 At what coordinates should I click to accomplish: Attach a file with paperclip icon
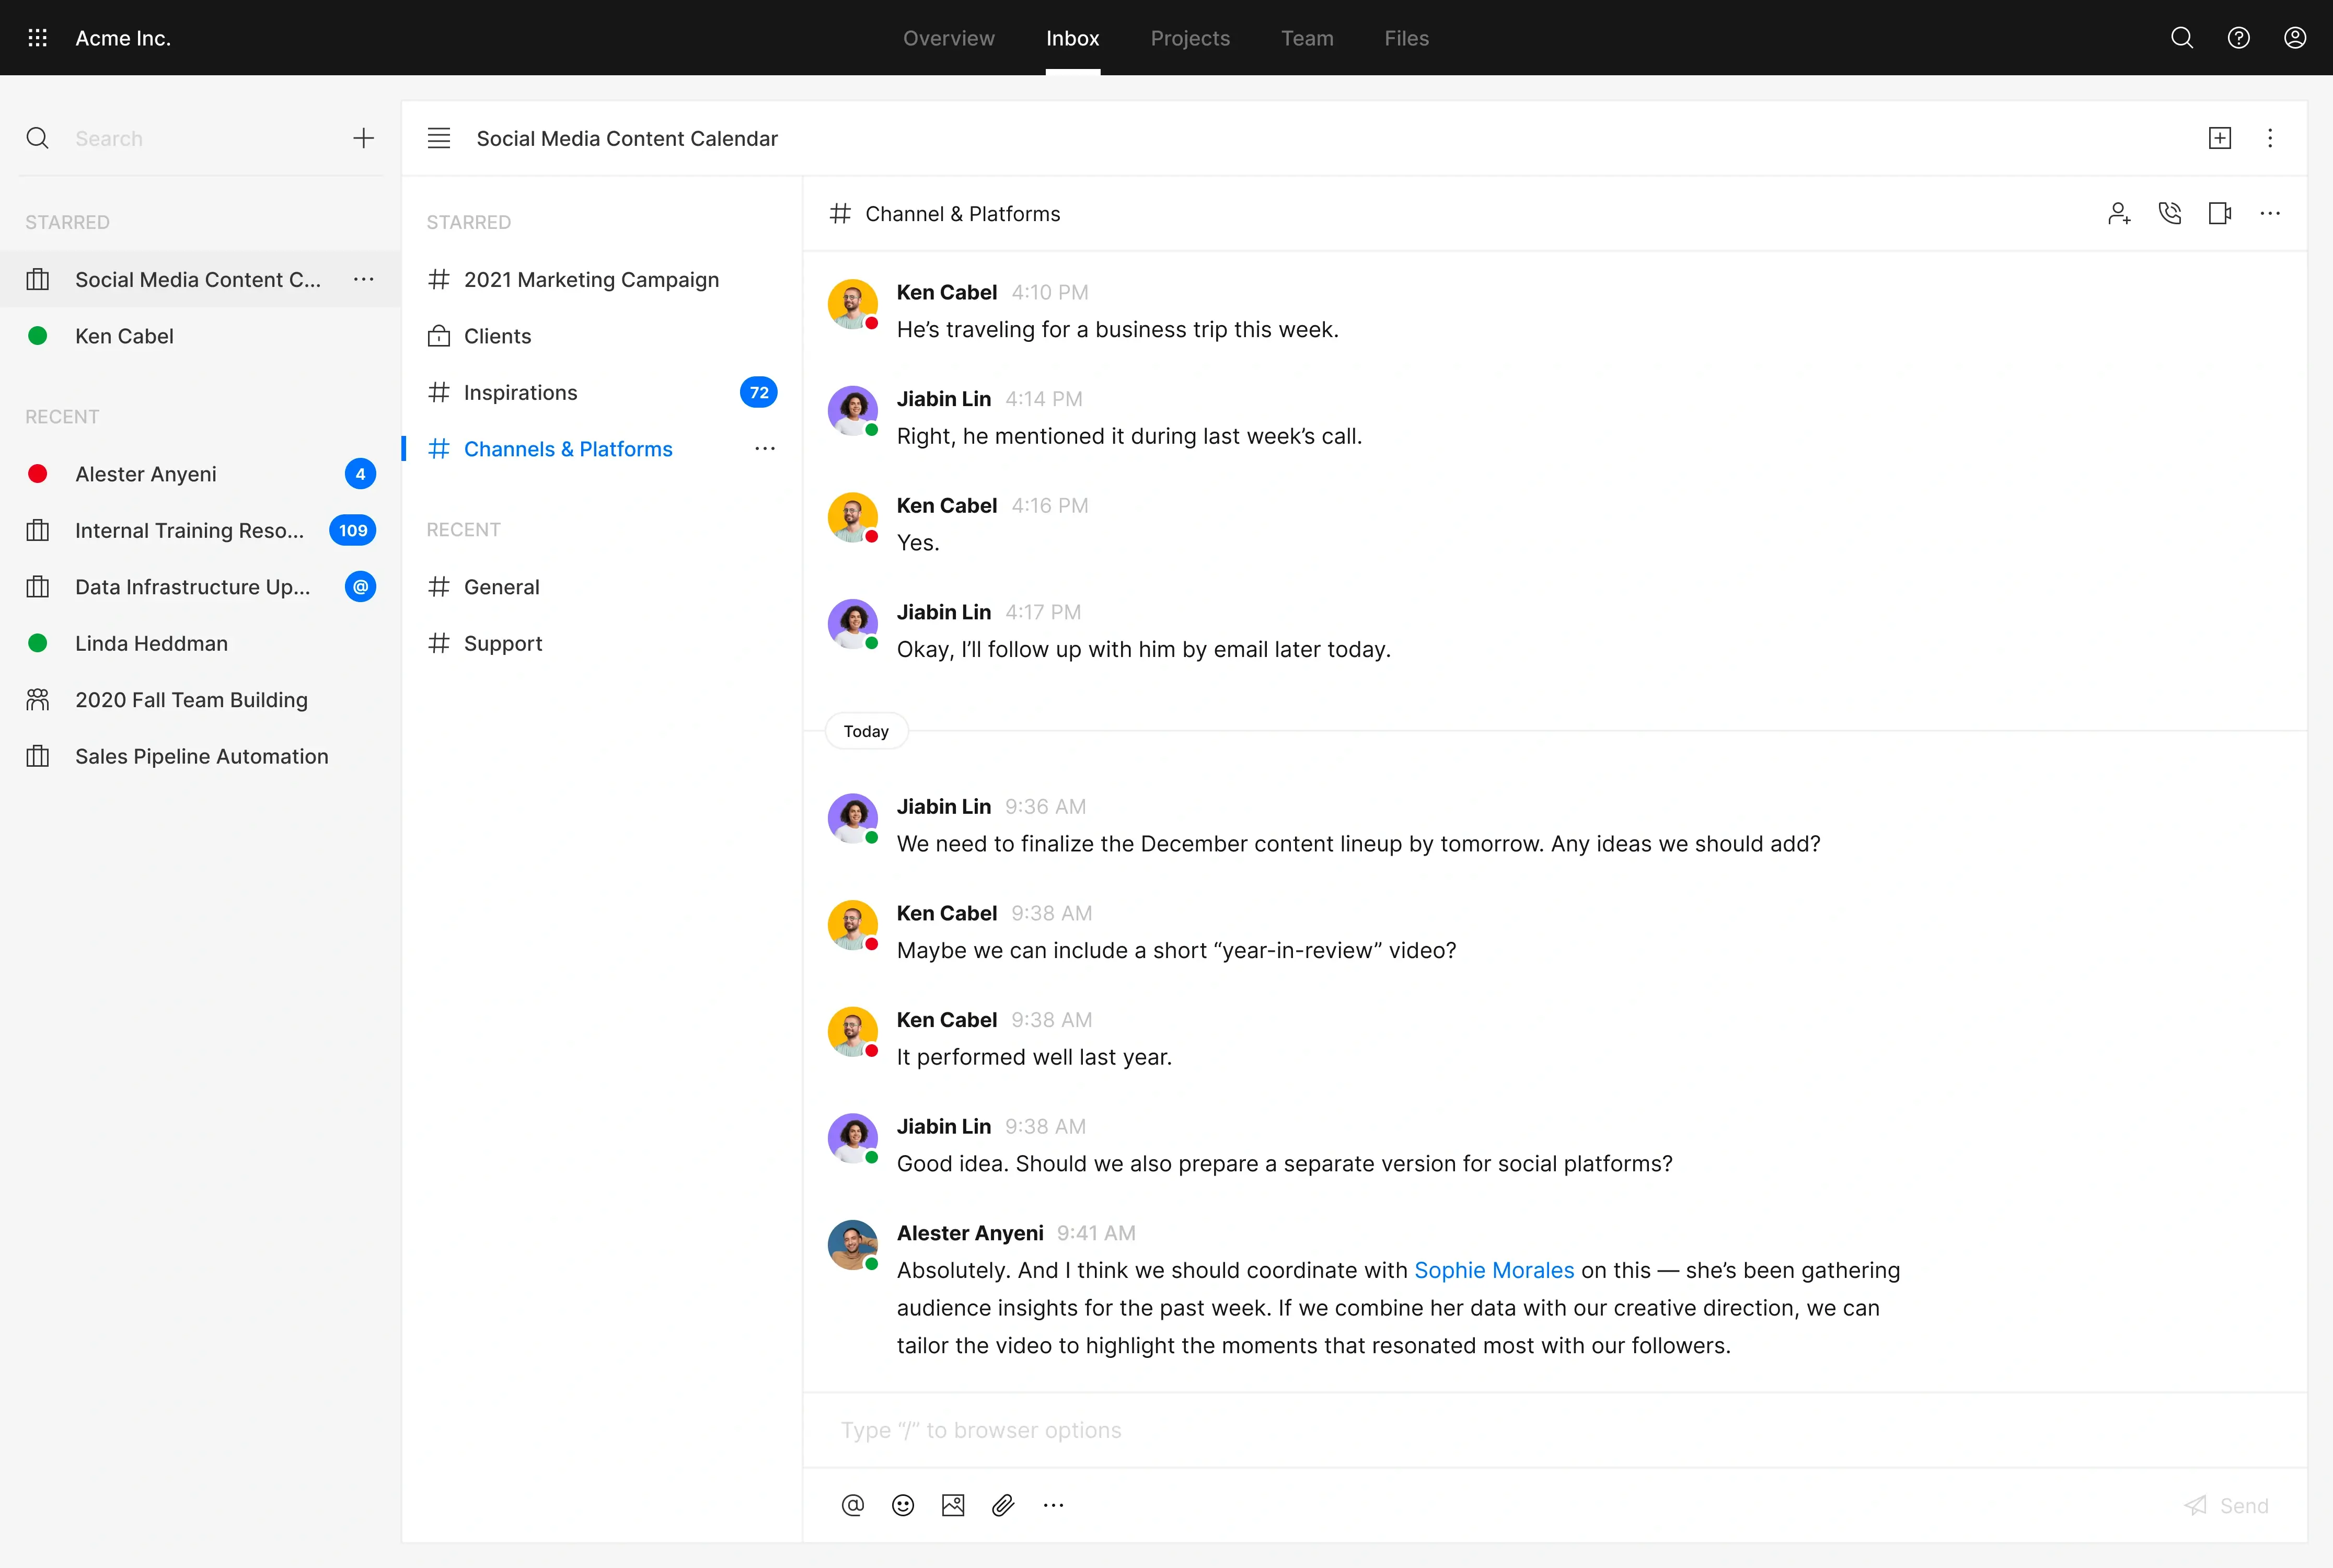pos(1003,1505)
